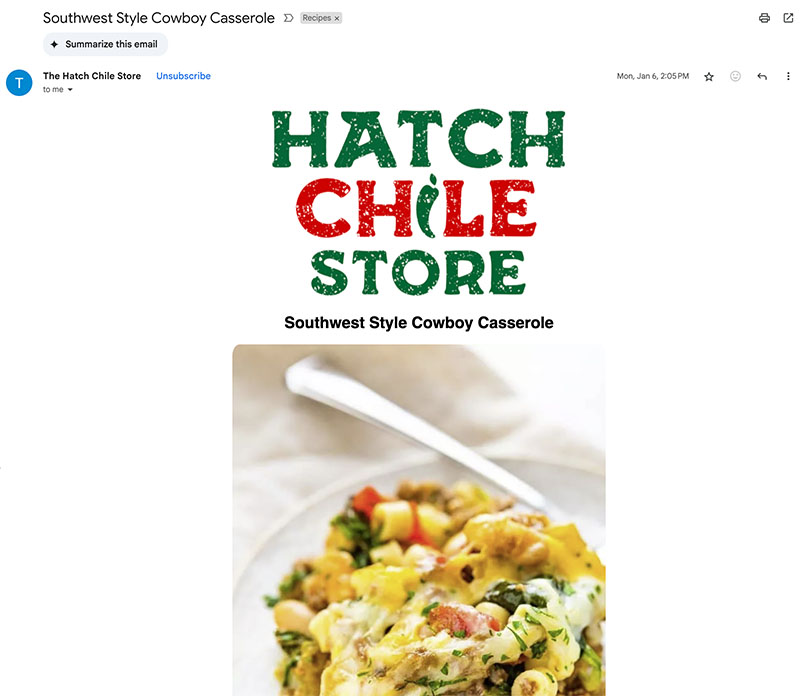Click the Unsubscribe link

tap(183, 76)
